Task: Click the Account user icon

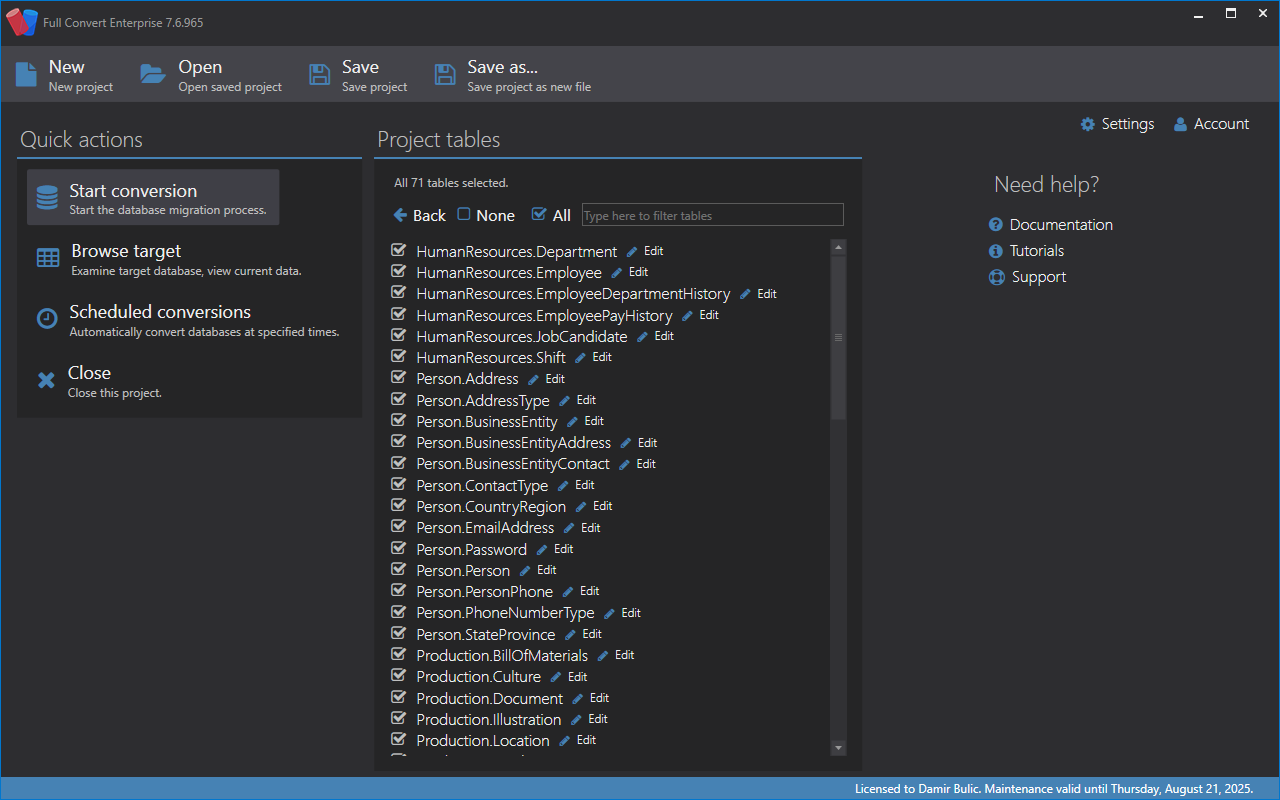Action: point(1180,124)
